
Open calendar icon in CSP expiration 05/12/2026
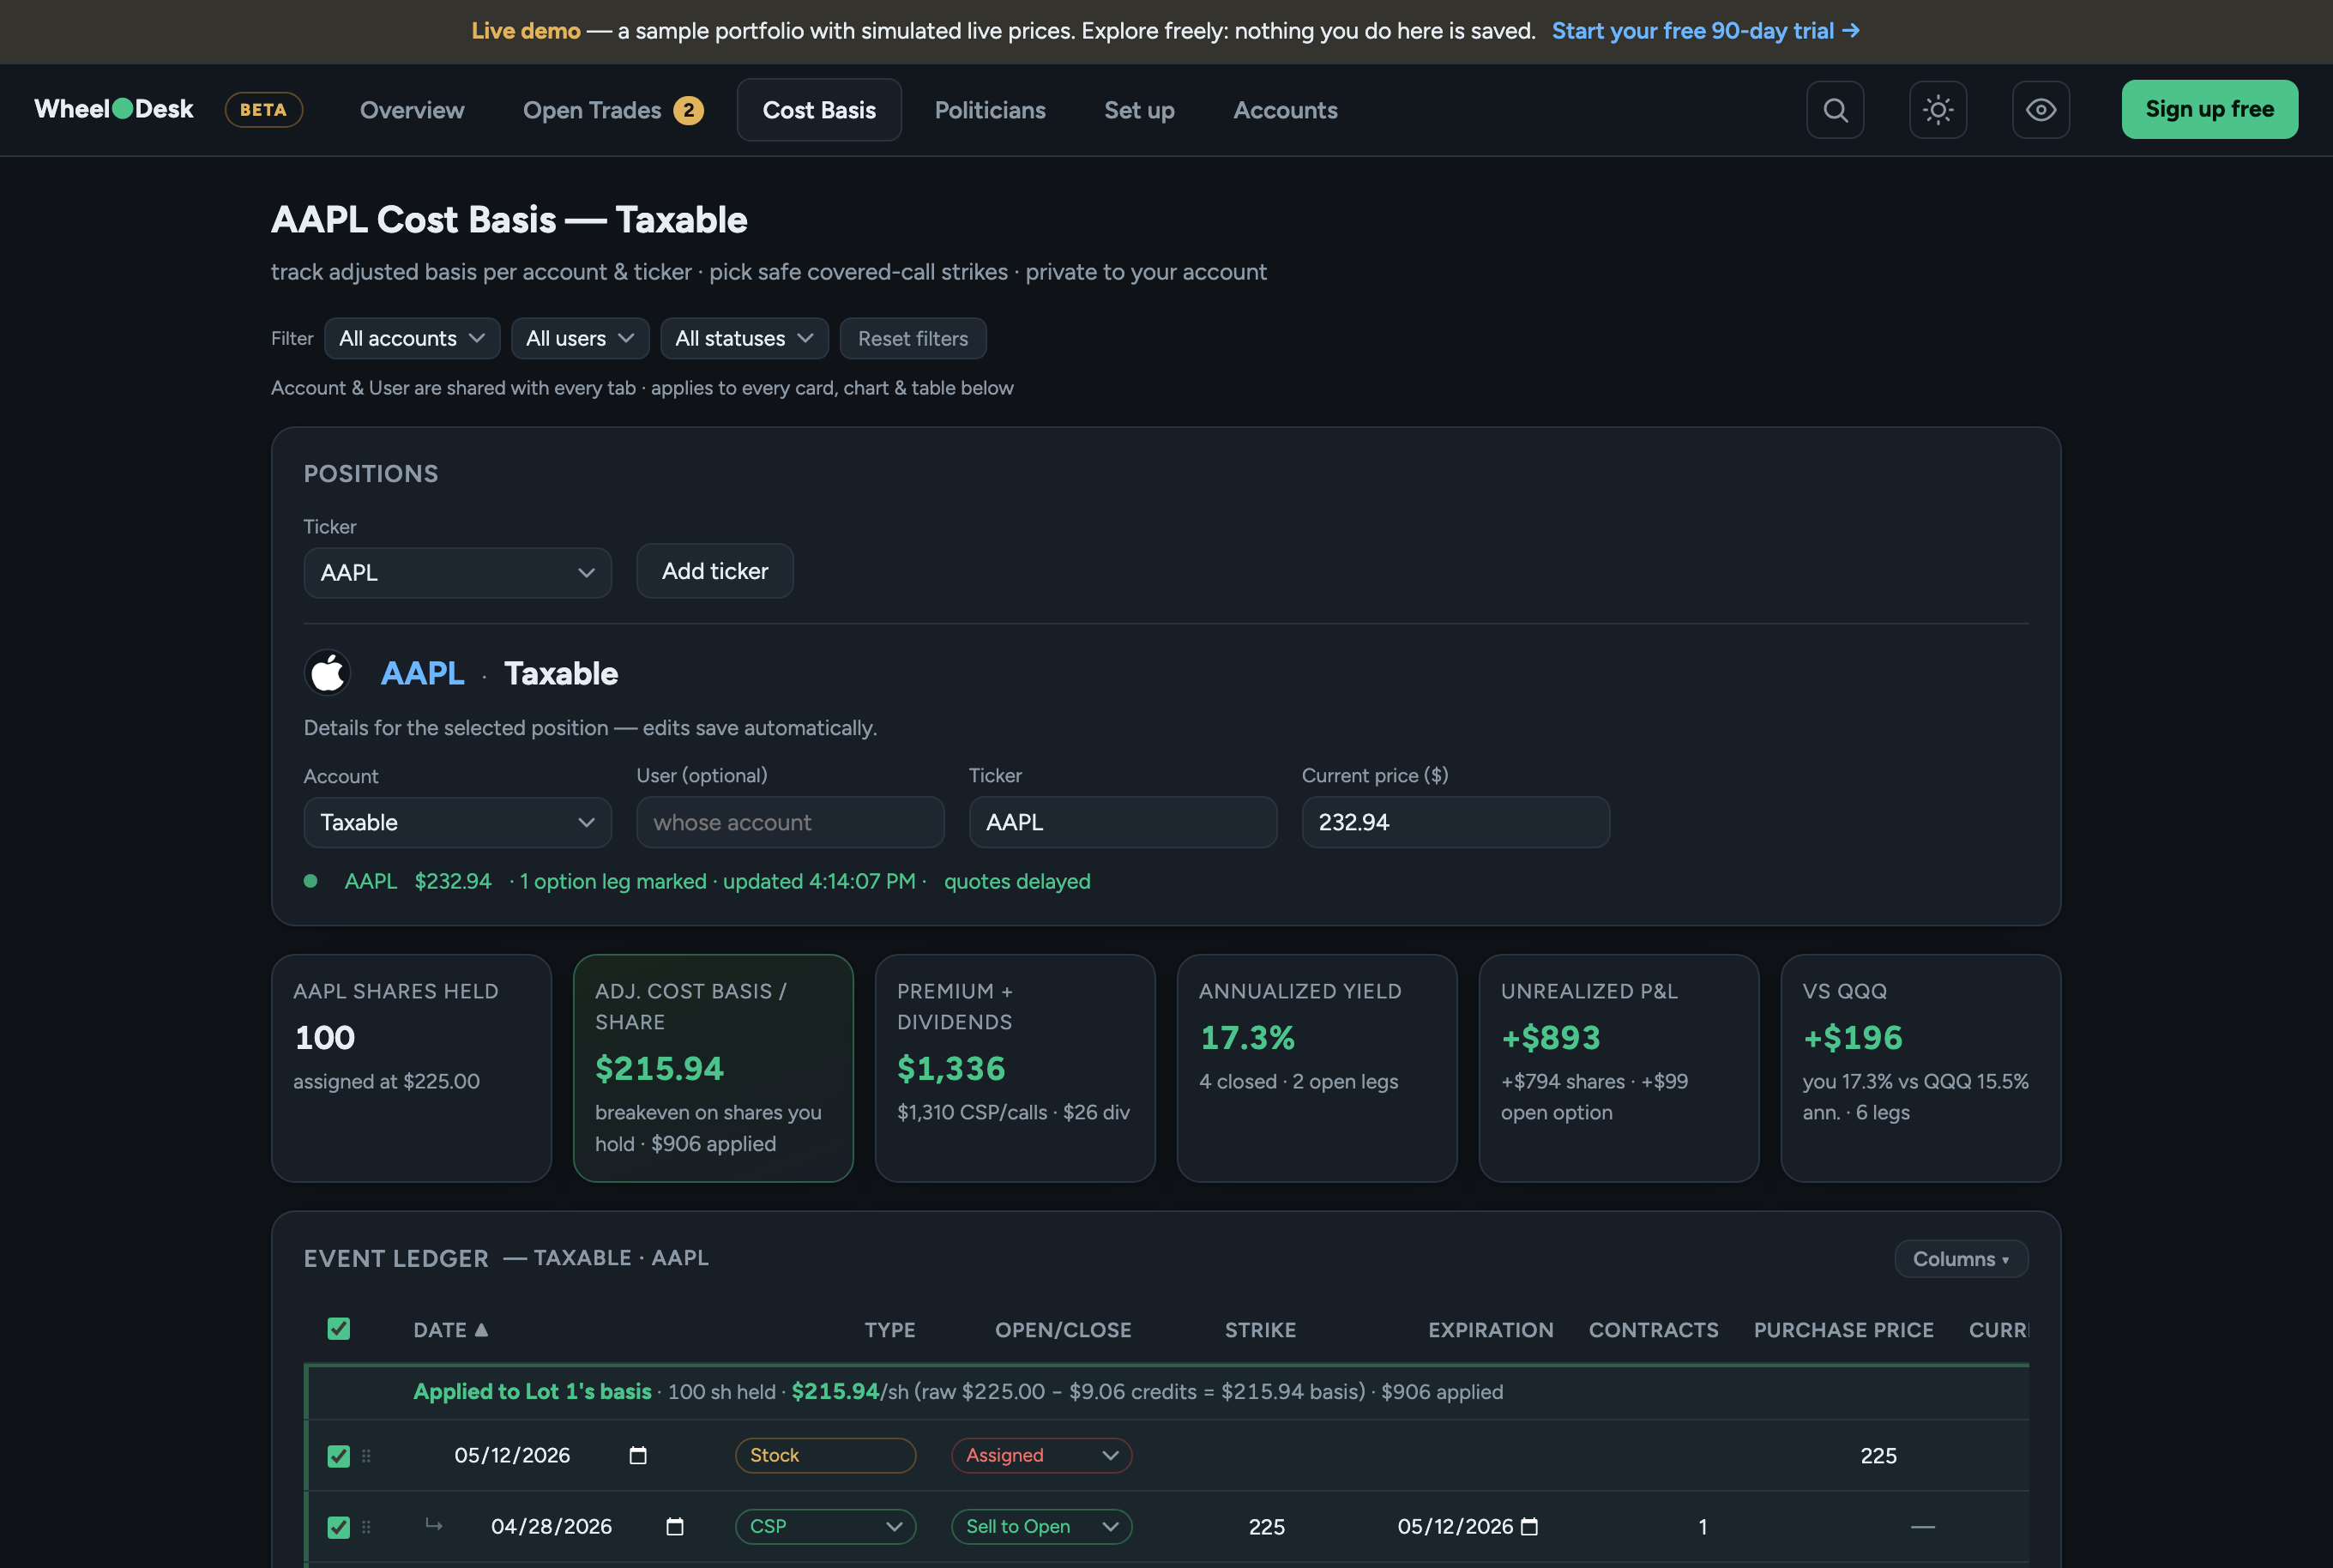pyautogui.click(x=1529, y=1526)
